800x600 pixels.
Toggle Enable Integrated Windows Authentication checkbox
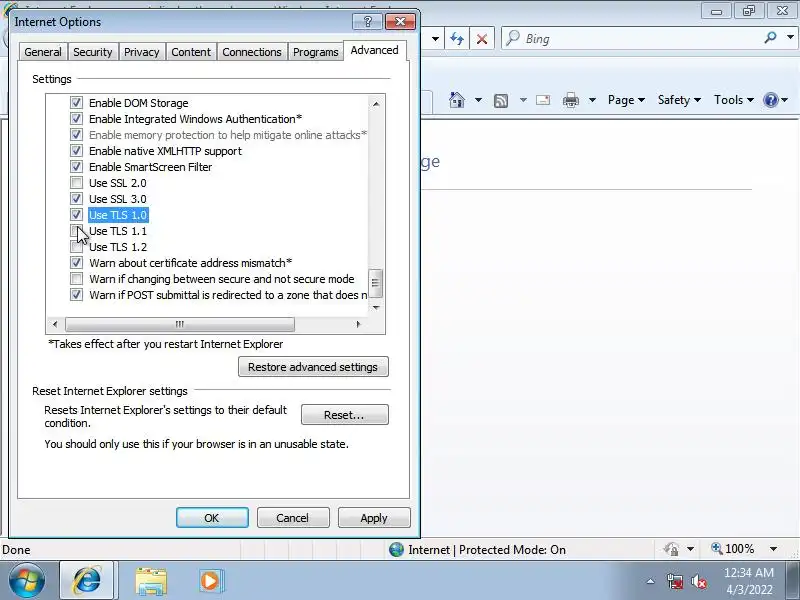[x=76, y=119]
